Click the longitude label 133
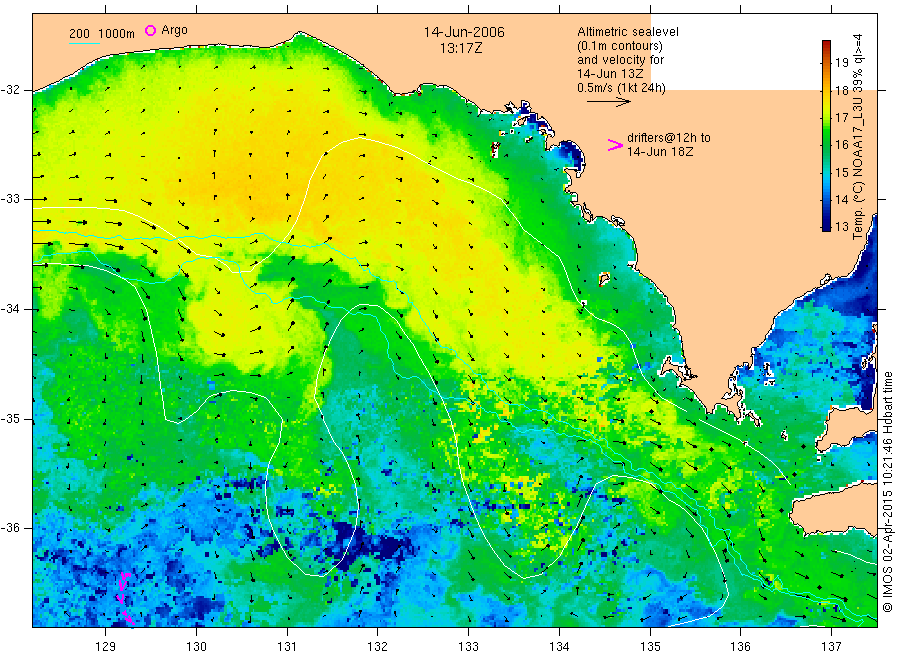This screenshot has height=660, width=900. (x=468, y=647)
